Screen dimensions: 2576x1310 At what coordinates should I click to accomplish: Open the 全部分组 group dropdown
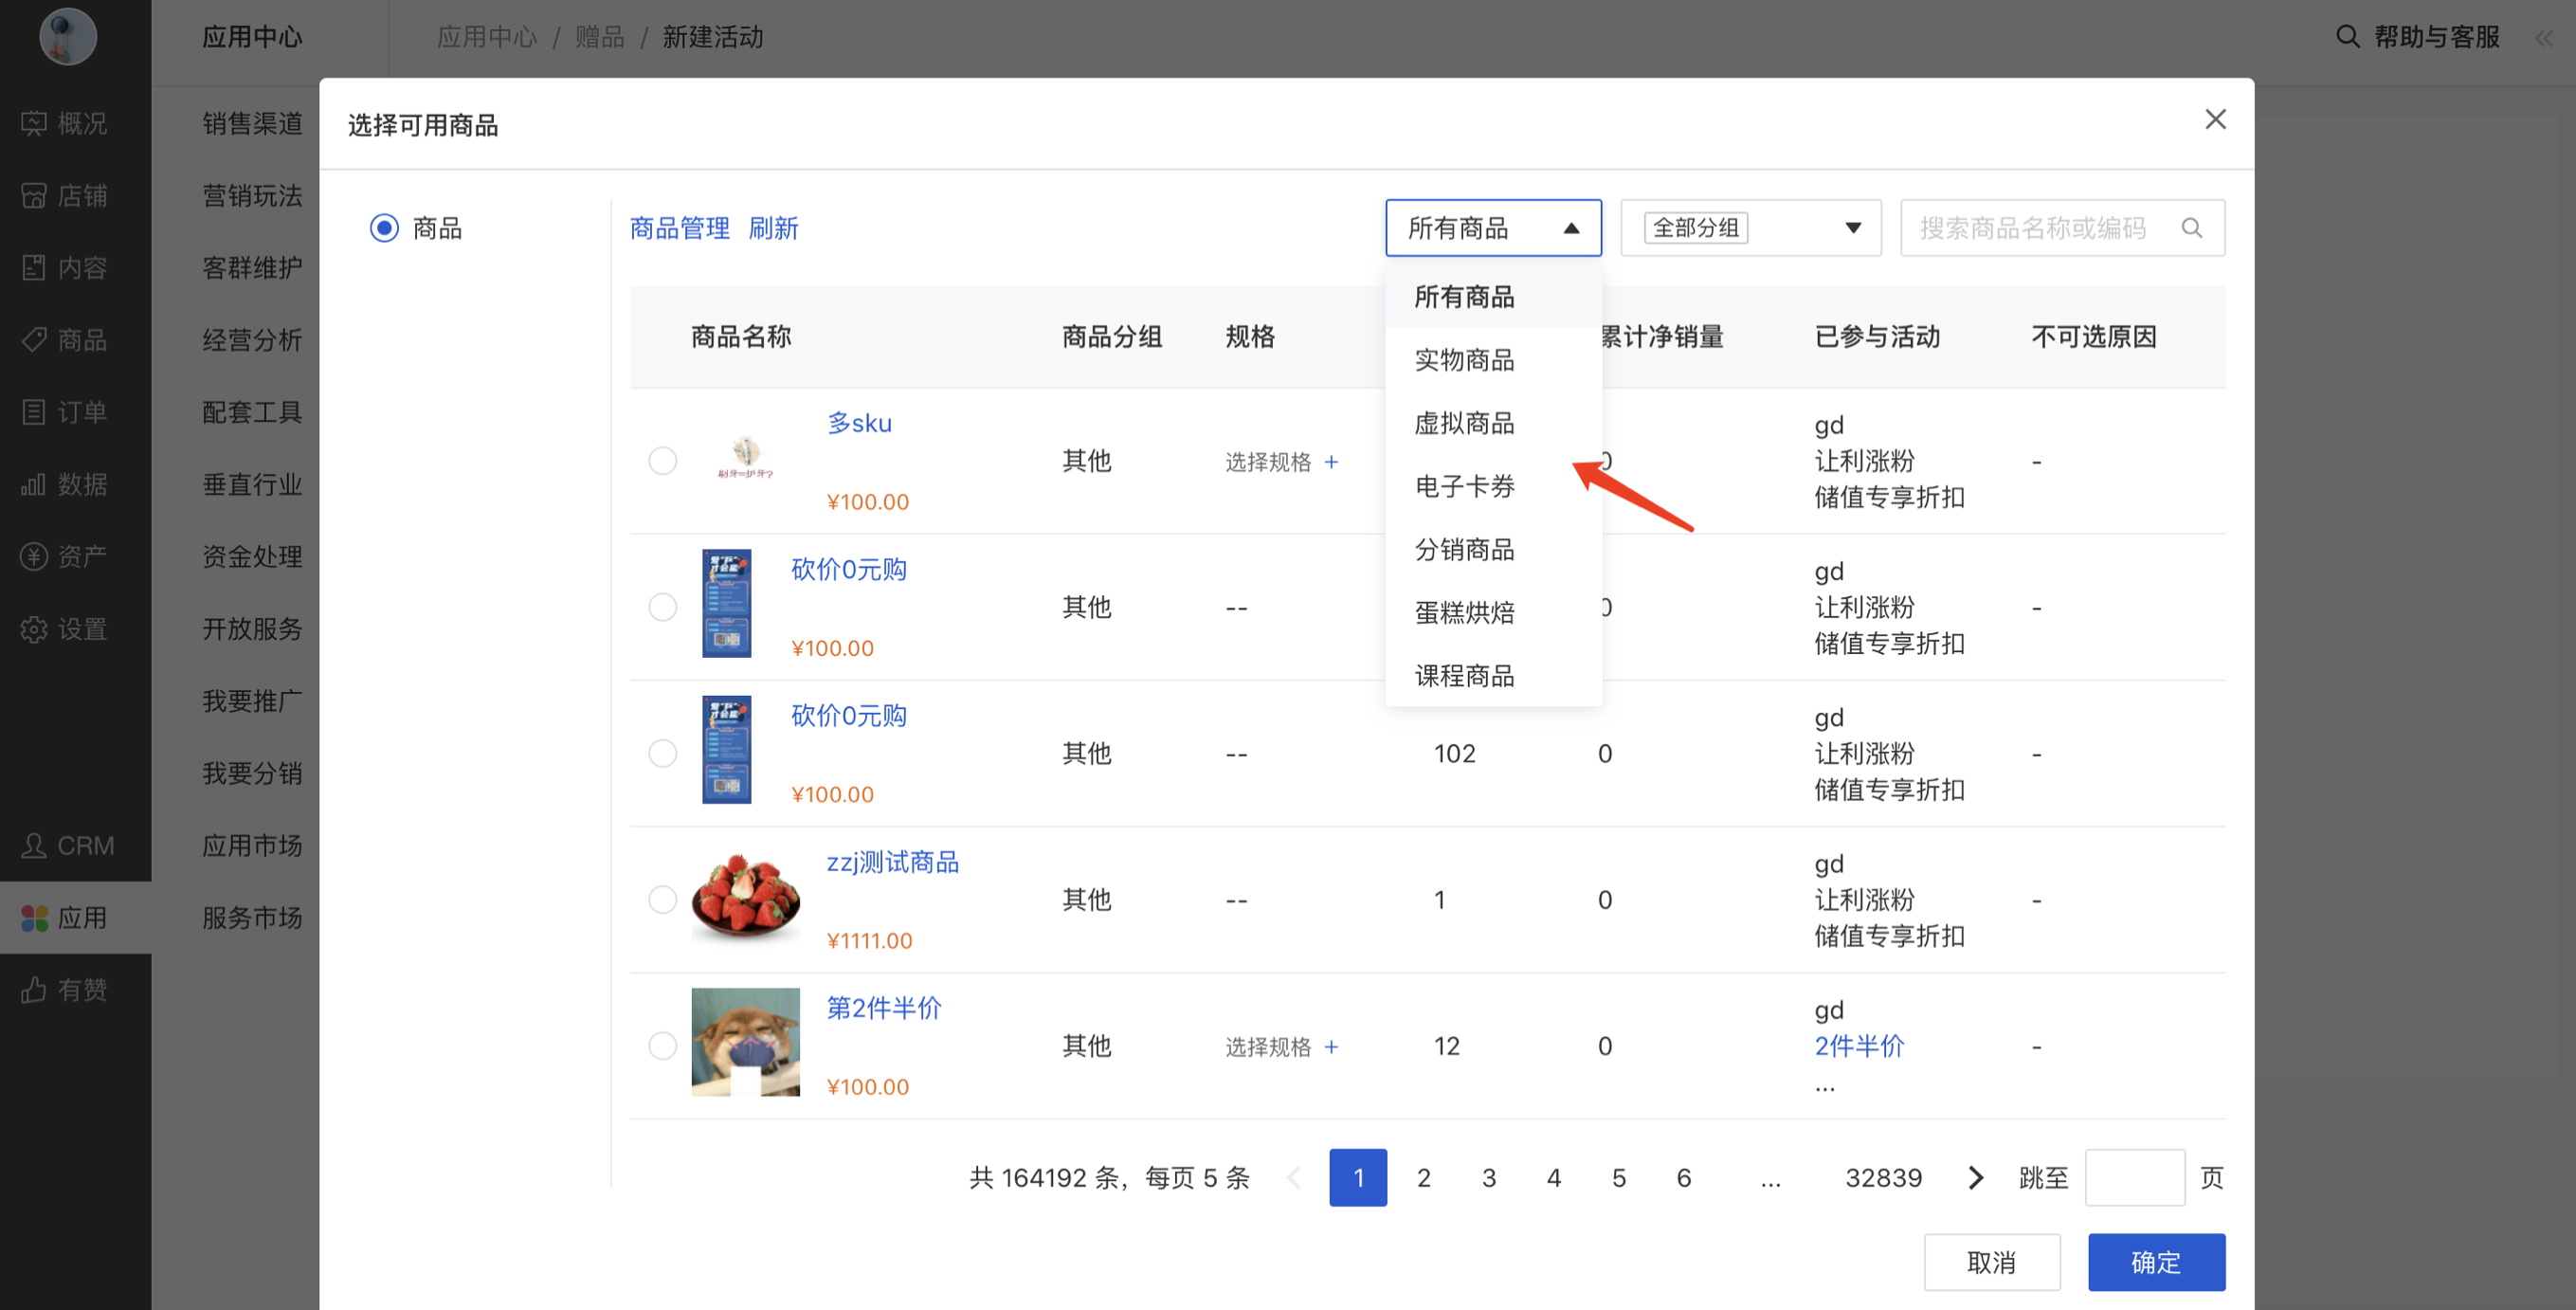[1751, 228]
